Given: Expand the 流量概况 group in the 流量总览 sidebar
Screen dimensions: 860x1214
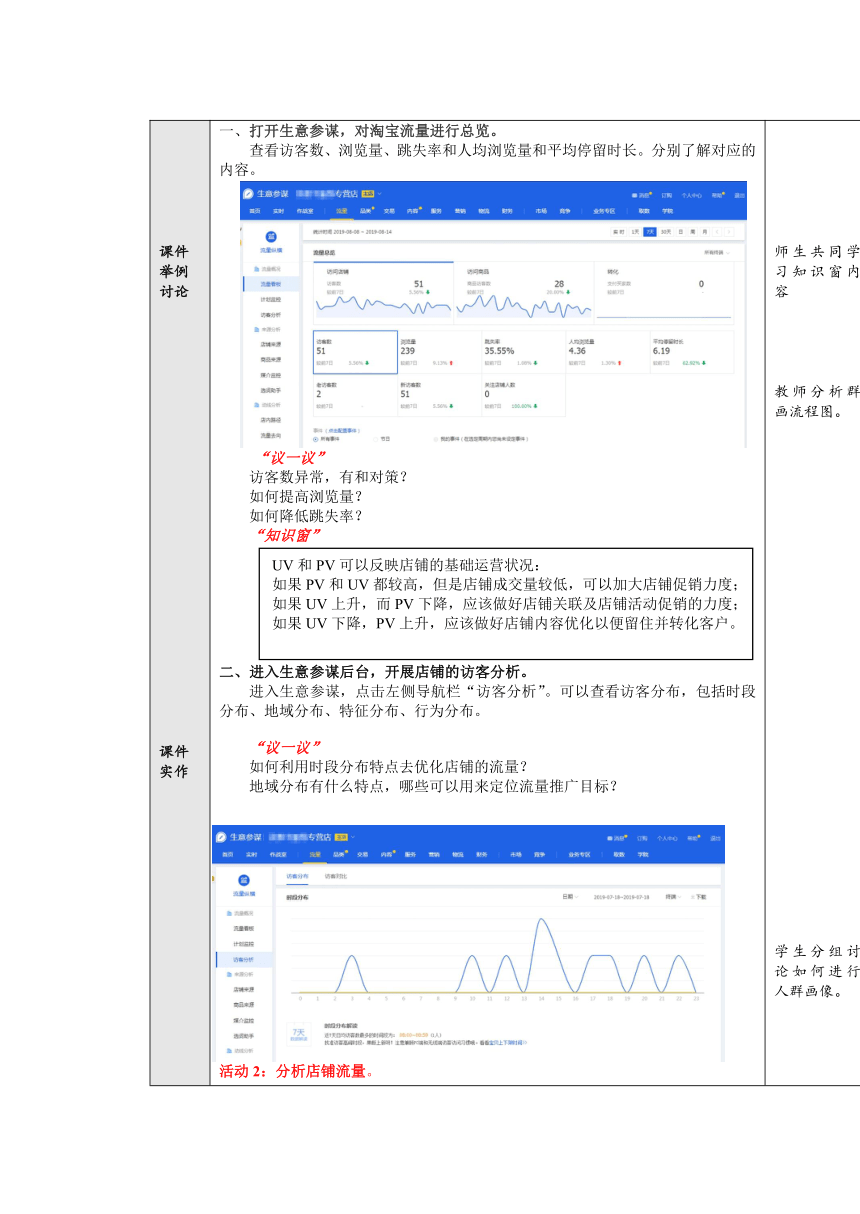Looking at the screenshot, I should click(x=268, y=268).
